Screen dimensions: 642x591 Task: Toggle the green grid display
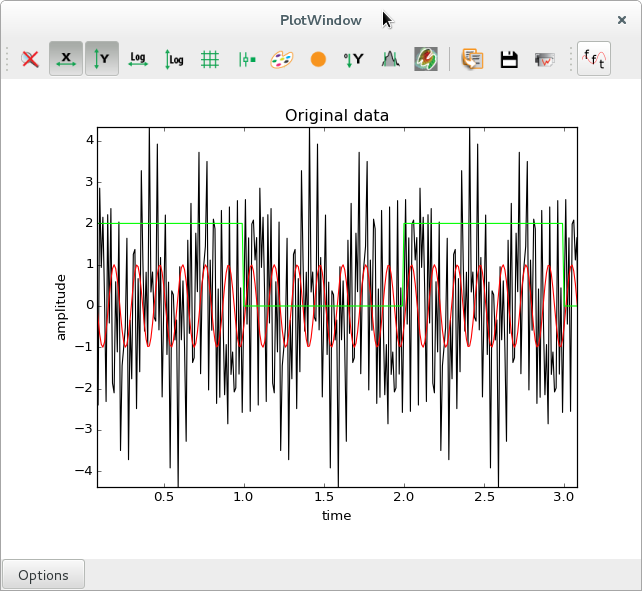click(x=210, y=59)
